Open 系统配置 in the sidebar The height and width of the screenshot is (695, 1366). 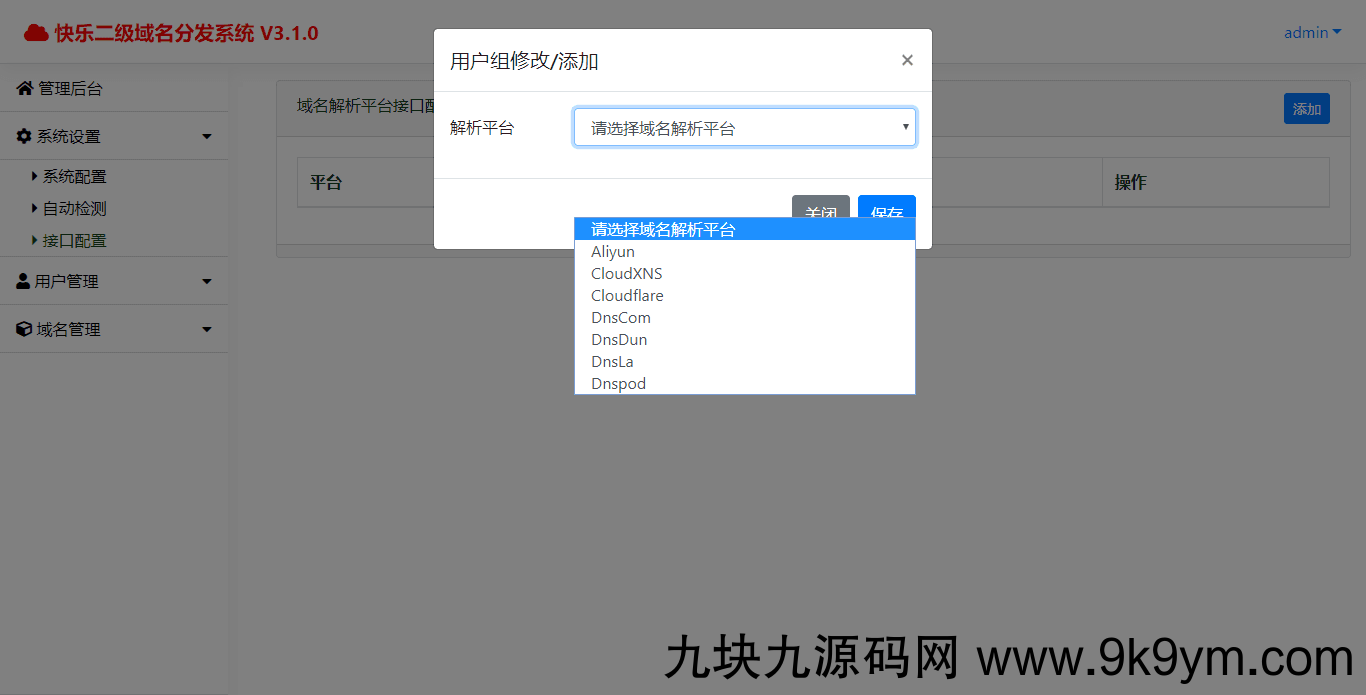pyautogui.click(x=74, y=177)
